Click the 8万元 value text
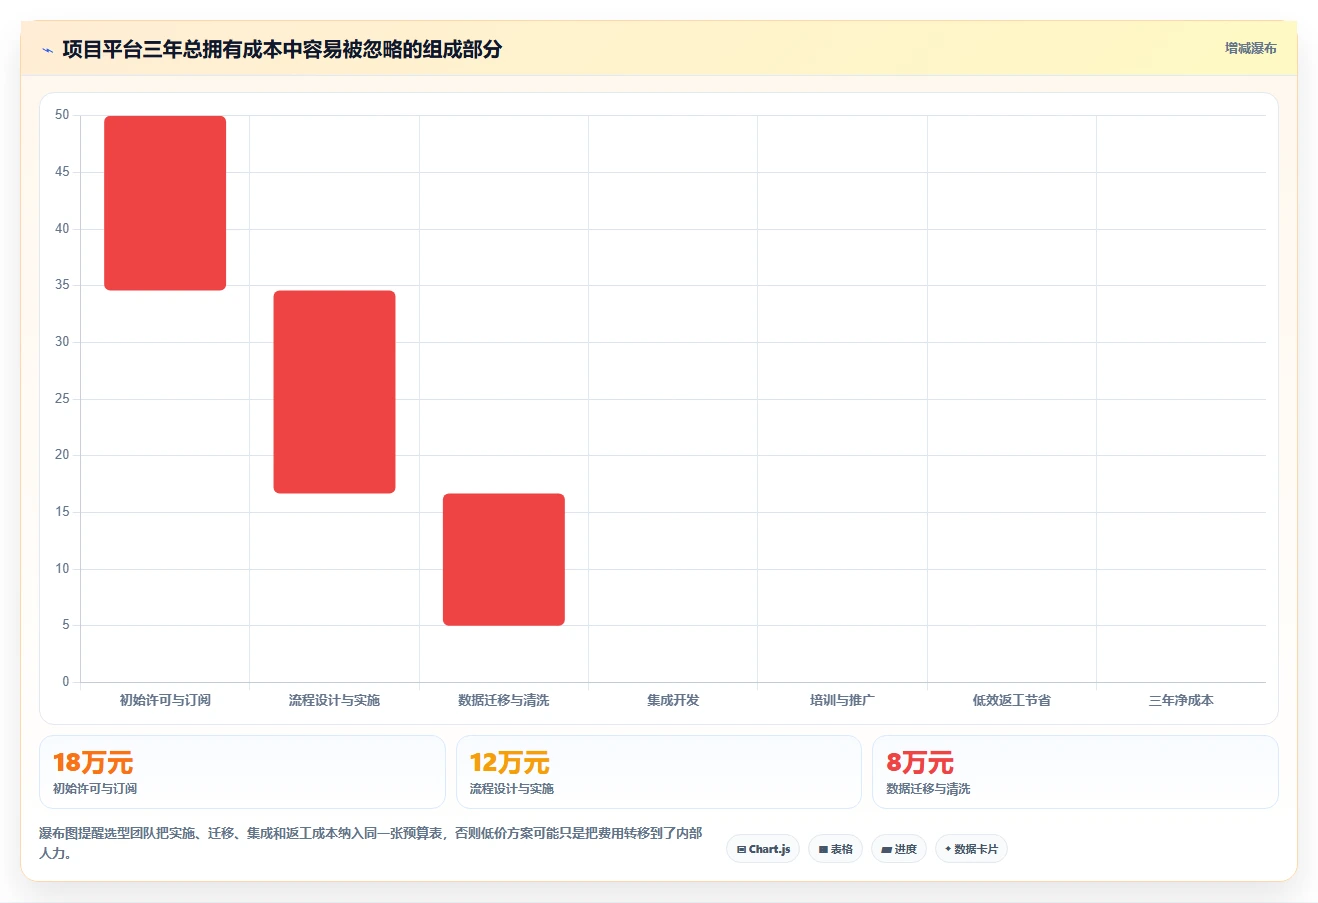The image size is (1318, 903). (920, 763)
